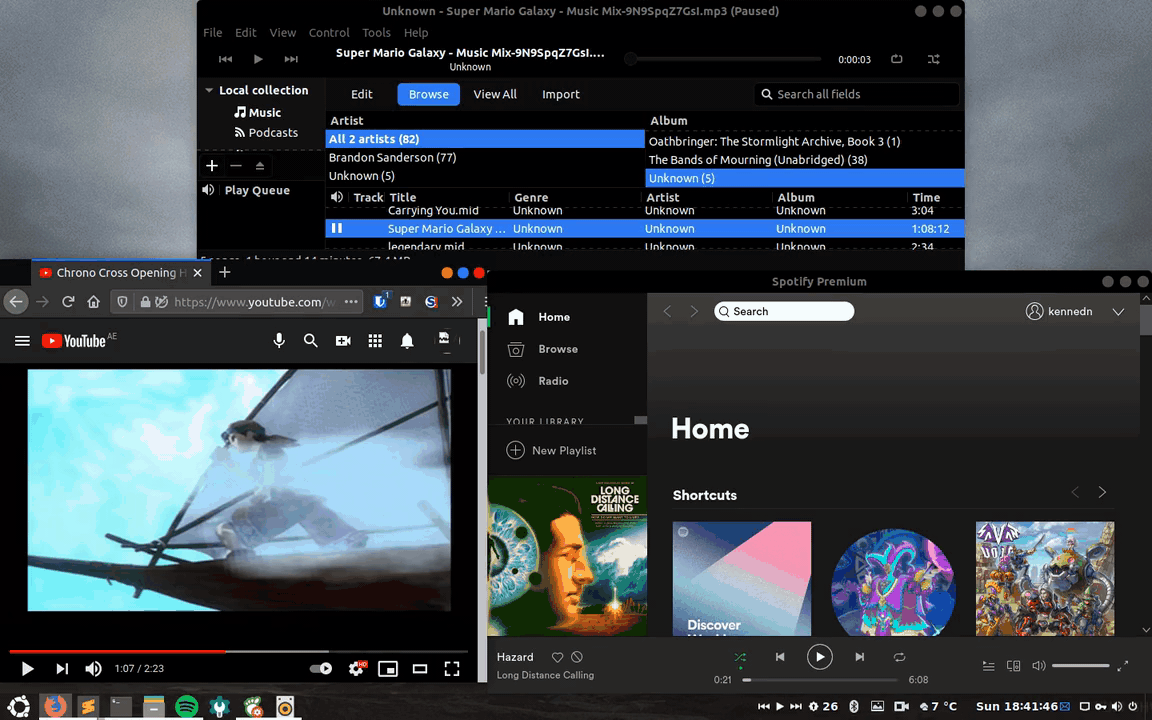Image resolution: width=1152 pixels, height=720 pixels.
Task: Focus the Search all fields box
Action: [x=856, y=94]
